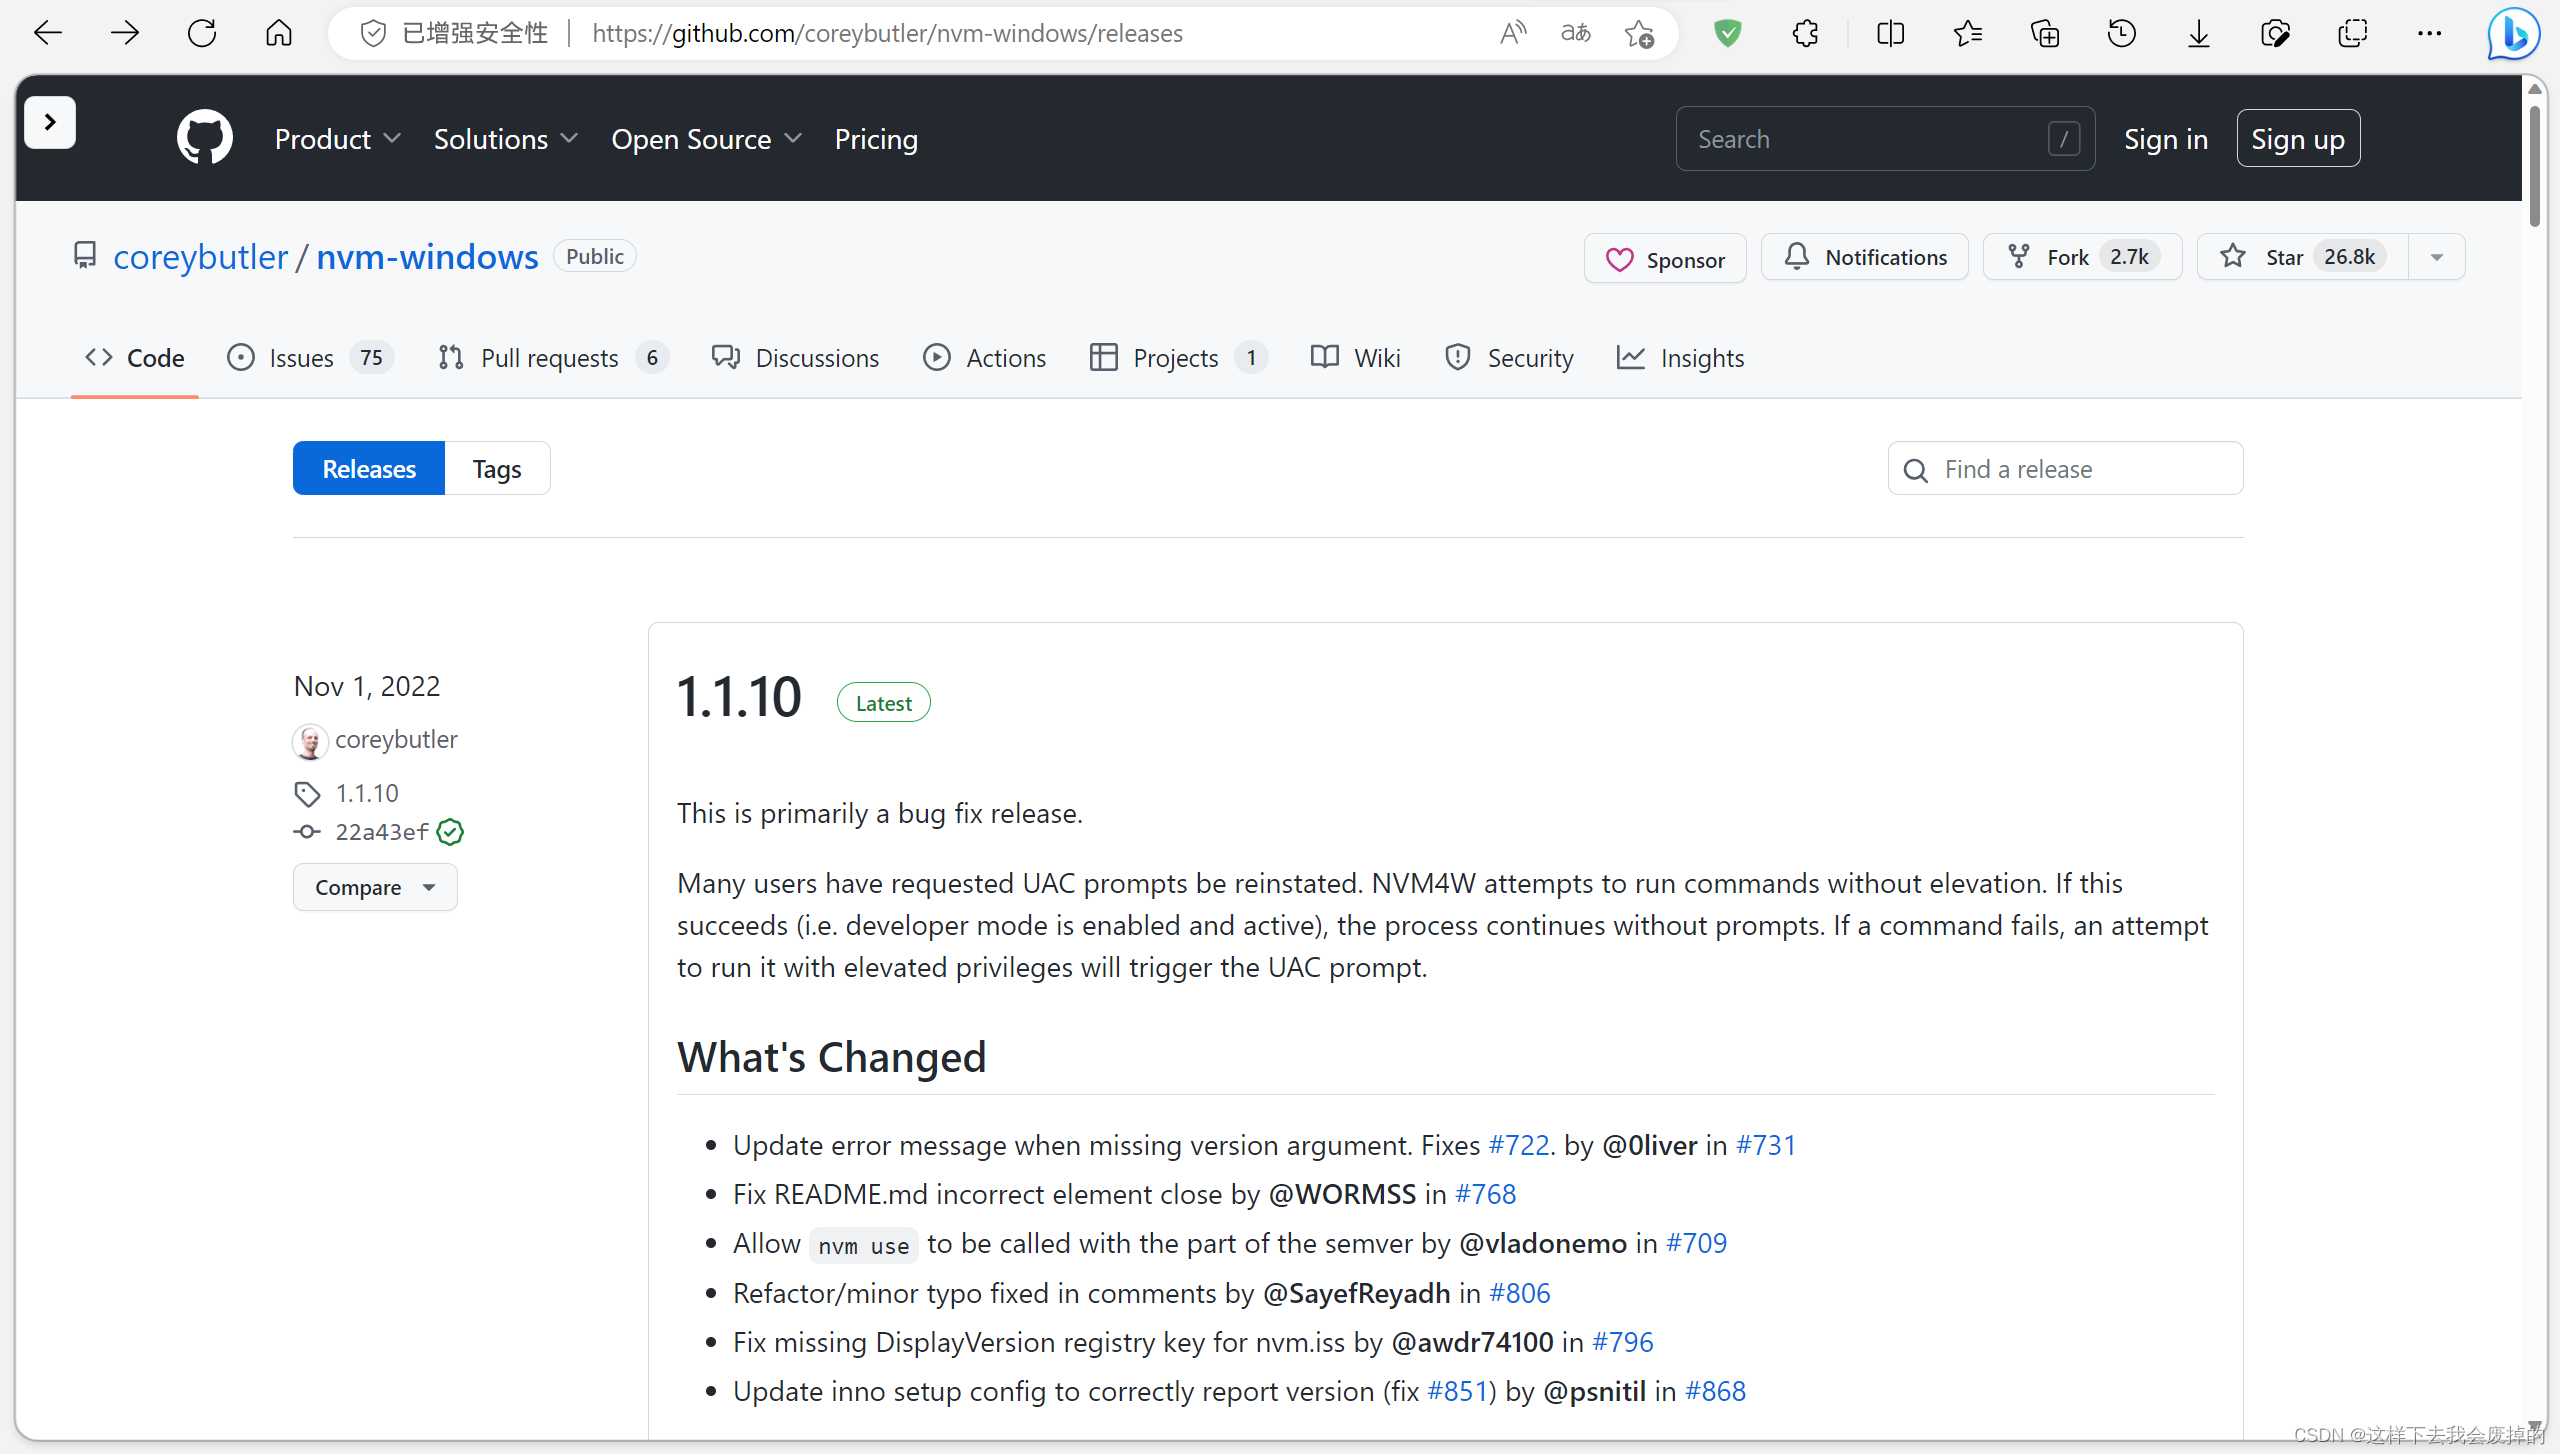Toggle split screen icon
The width and height of the screenshot is (2560, 1454).
click(1890, 33)
